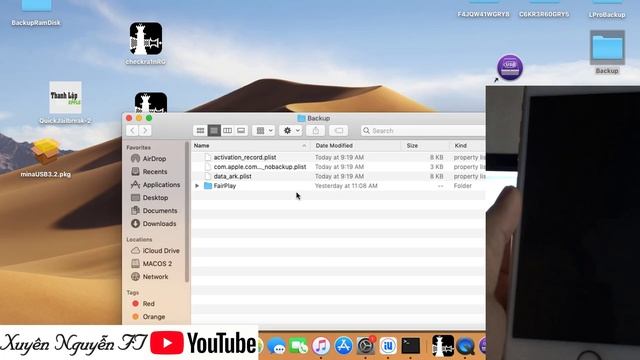The height and width of the screenshot is (360, 640).
Task: Click the Share toolbar button
Action: (x=316, y=131)
